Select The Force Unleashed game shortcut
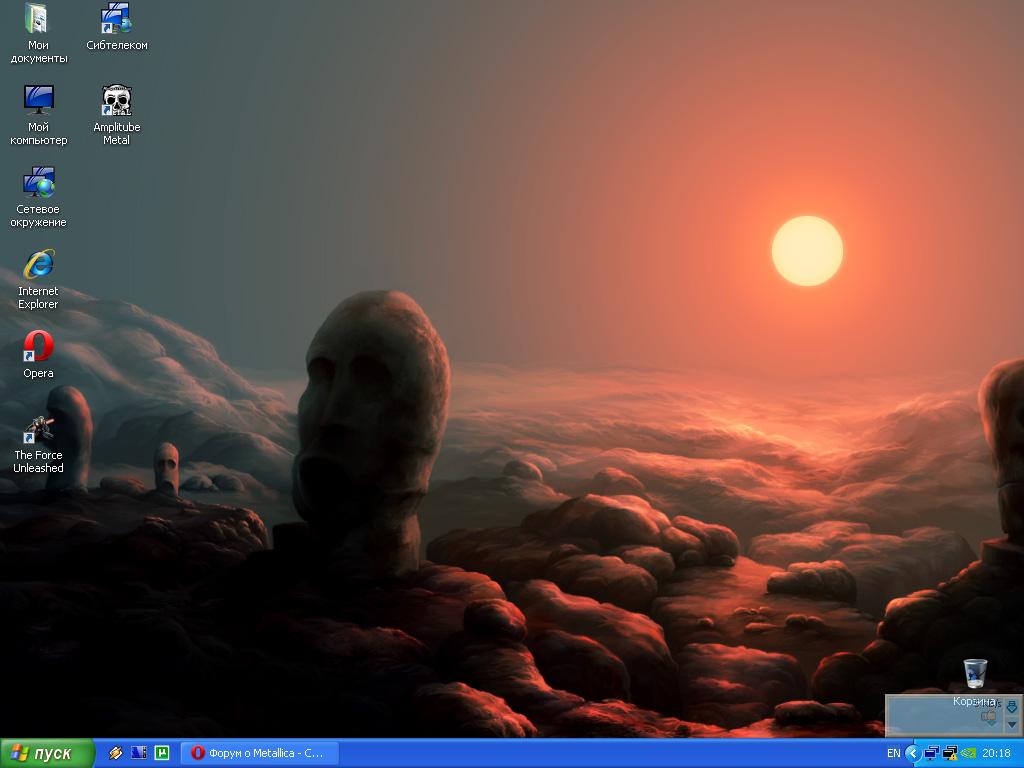This screenshot has width=1024, height=768. pos(38,430)
